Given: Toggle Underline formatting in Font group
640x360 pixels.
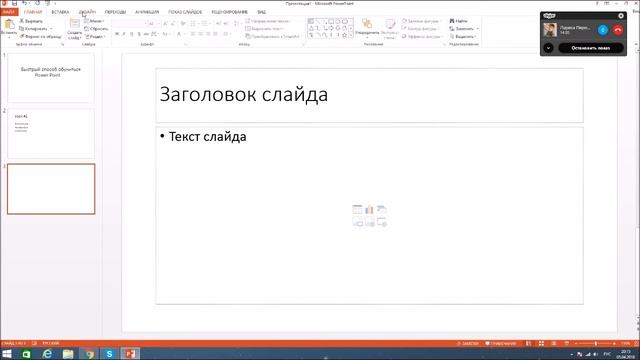Looking at the screenshot, I should coord(131,34).
